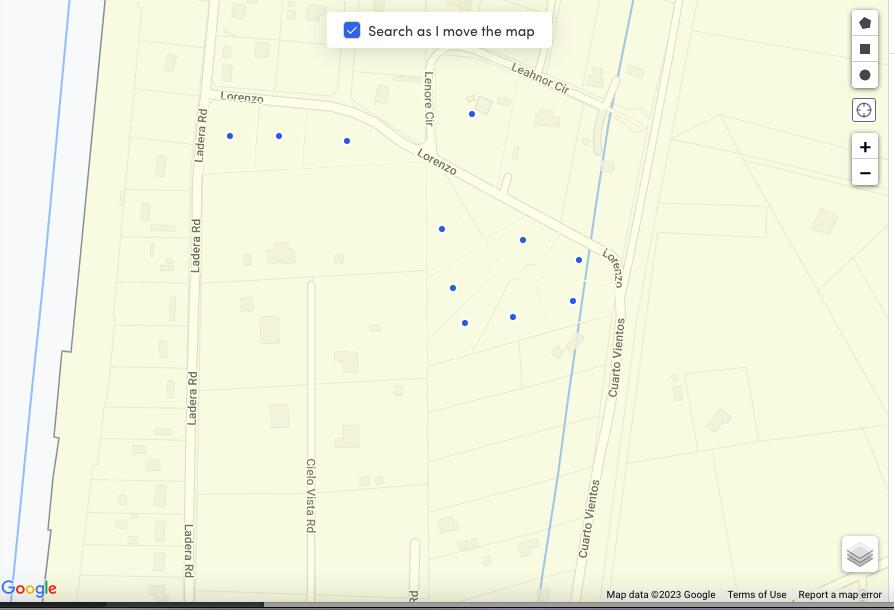Disable Search as I move the map
894x610 pixels.
click(x=352, y=30)
